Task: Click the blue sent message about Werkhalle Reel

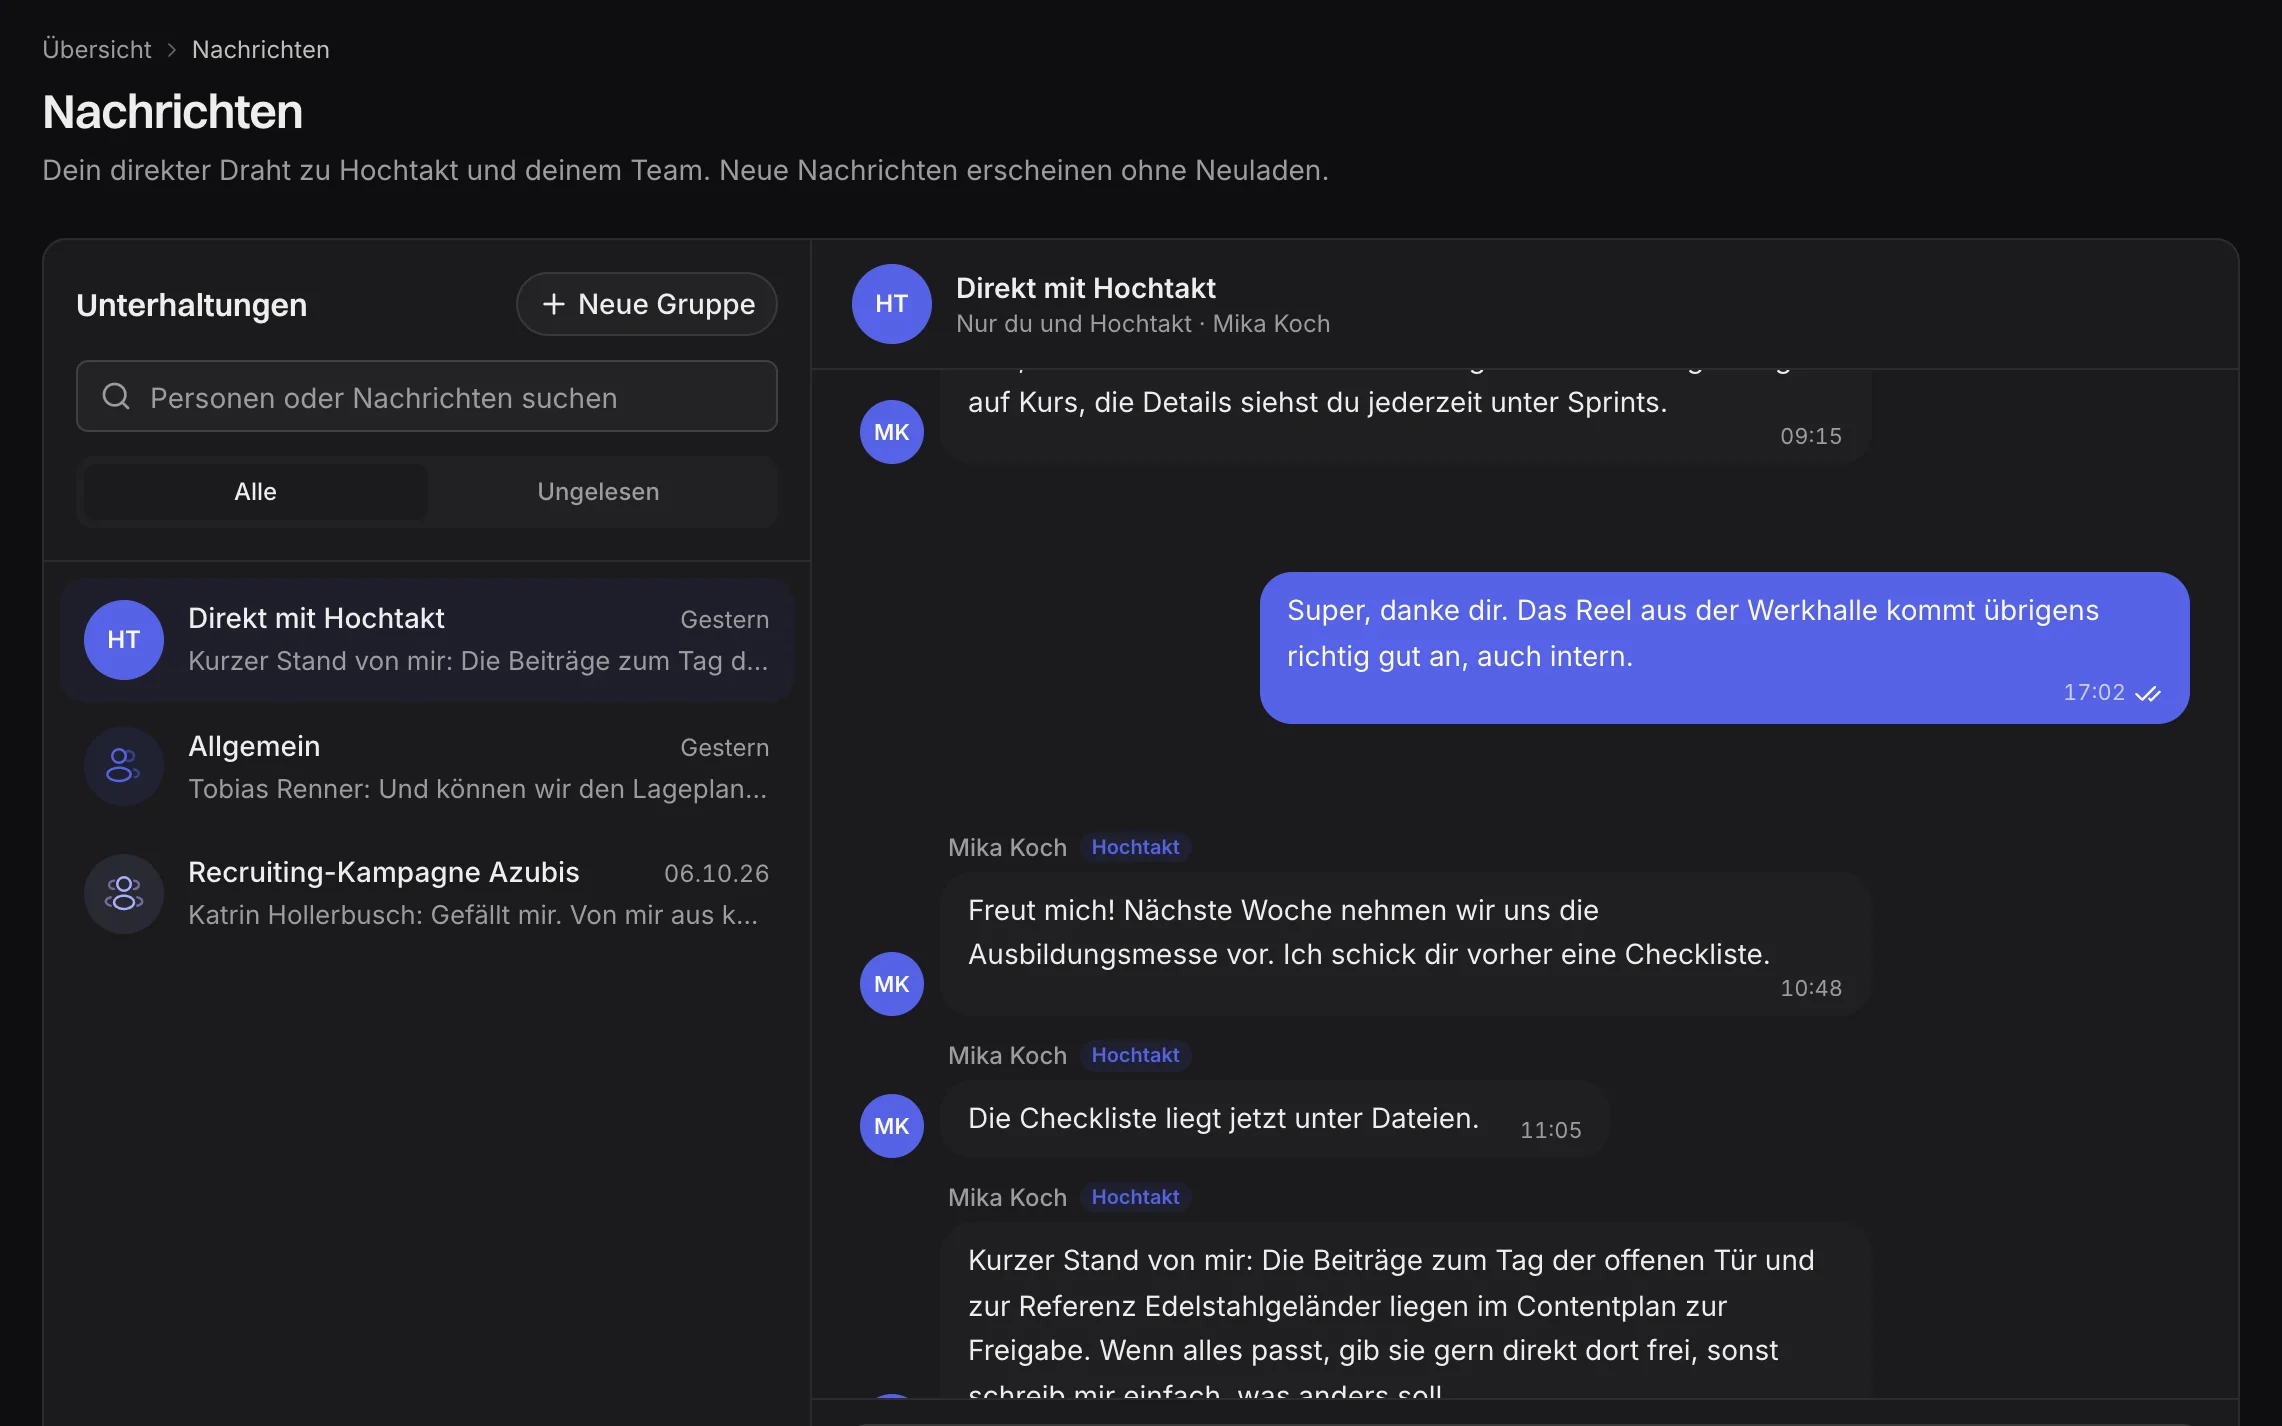Action: (x=1724, y=648)
